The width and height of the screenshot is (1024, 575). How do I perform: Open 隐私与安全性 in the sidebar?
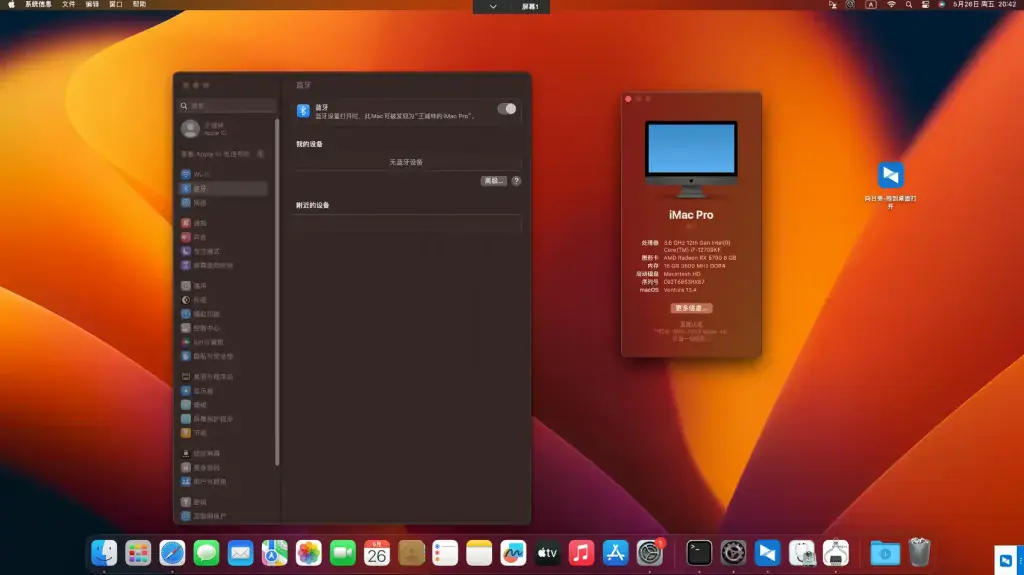(223, 357)
